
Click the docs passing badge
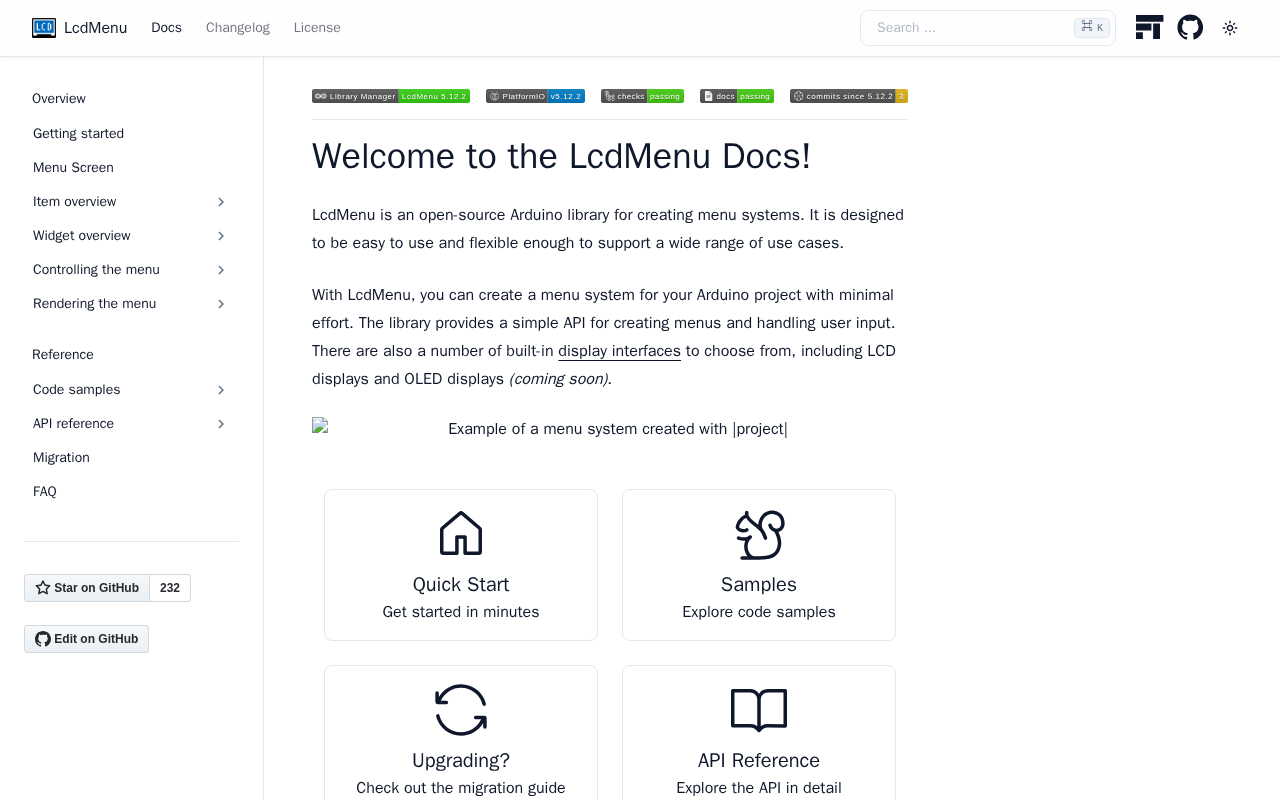click(x=737, y=96)
